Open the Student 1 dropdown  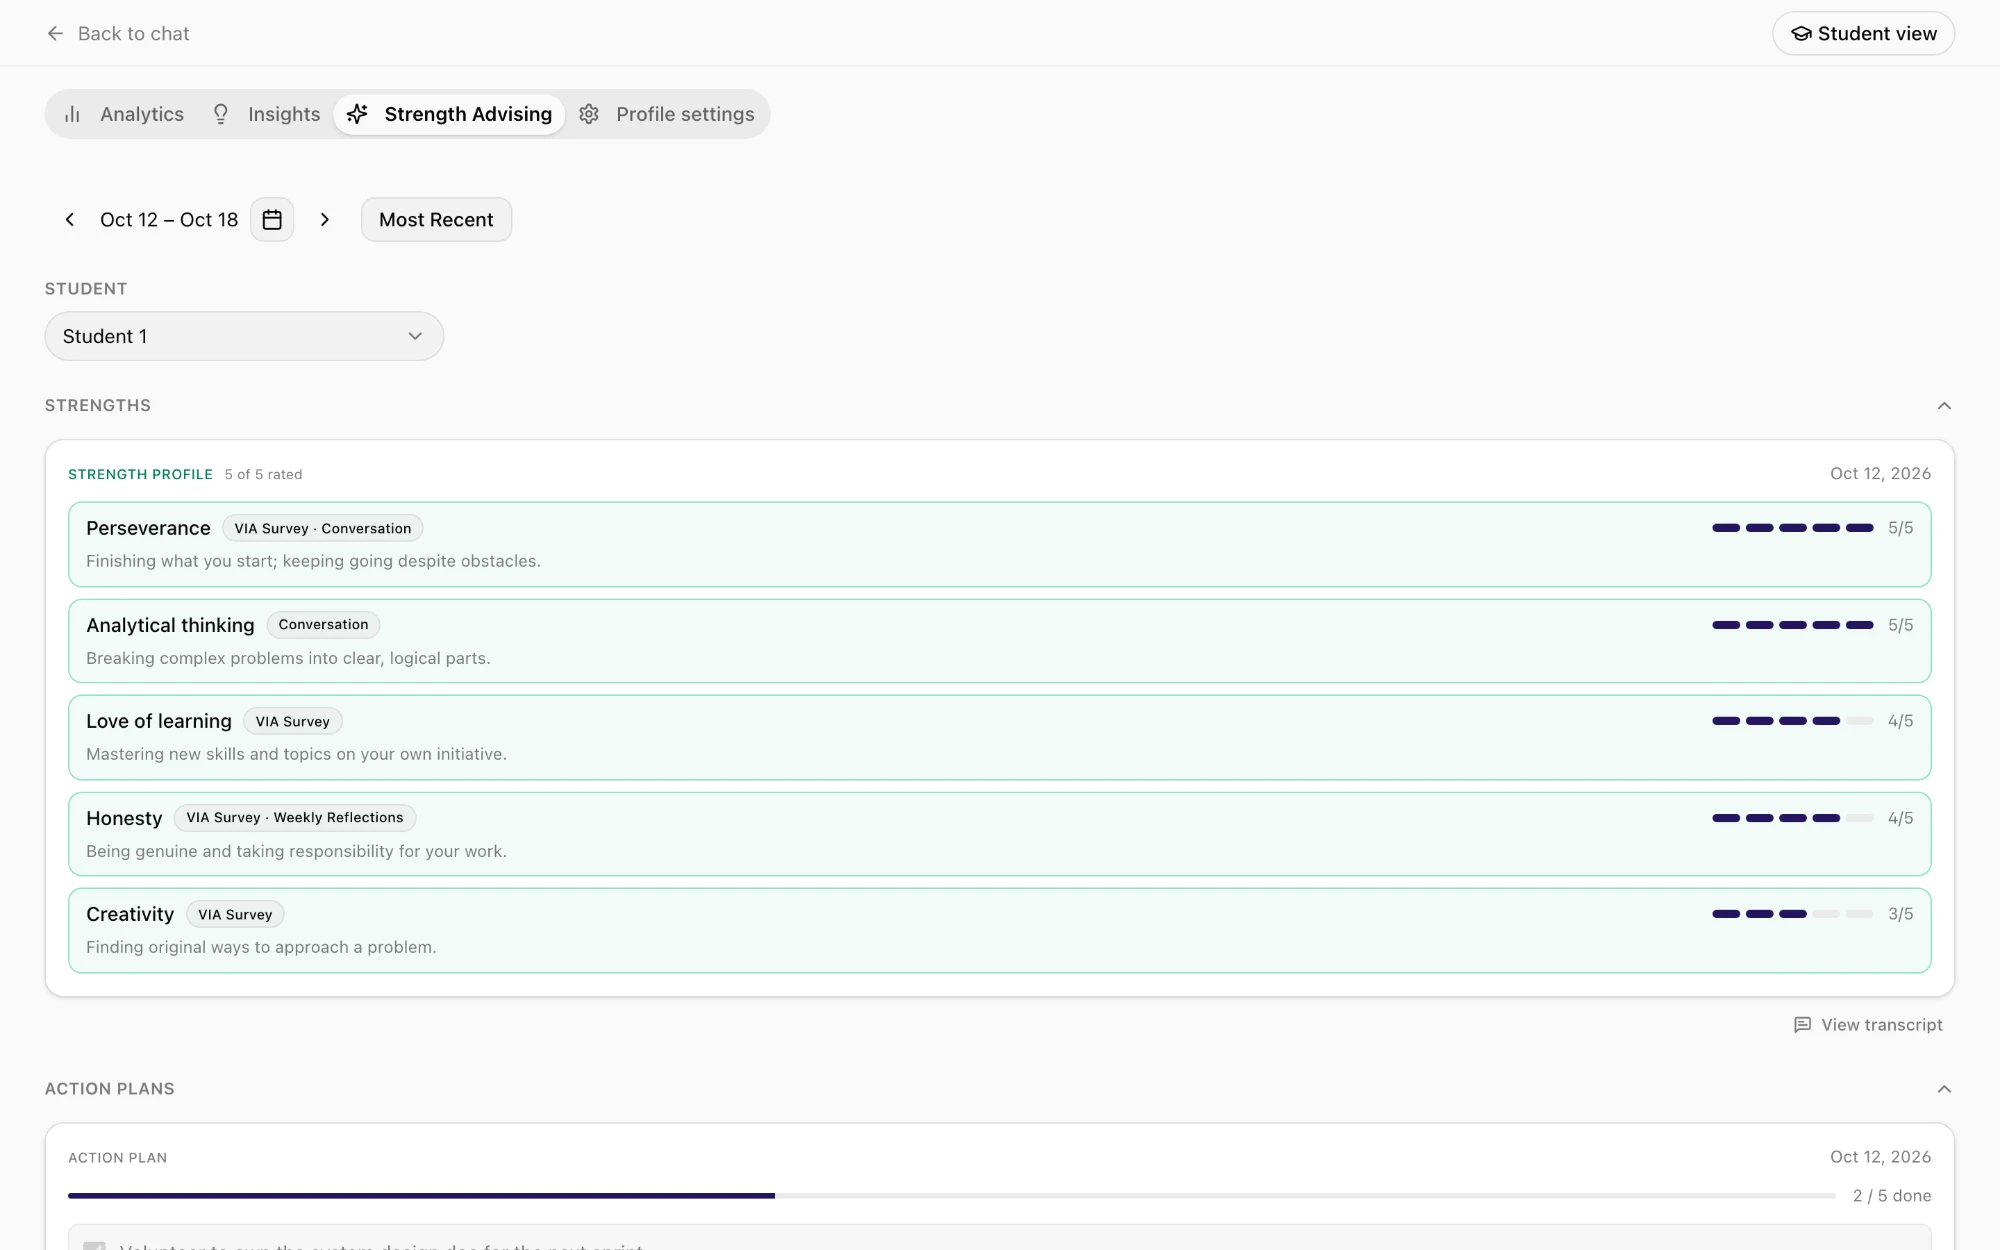244,336
